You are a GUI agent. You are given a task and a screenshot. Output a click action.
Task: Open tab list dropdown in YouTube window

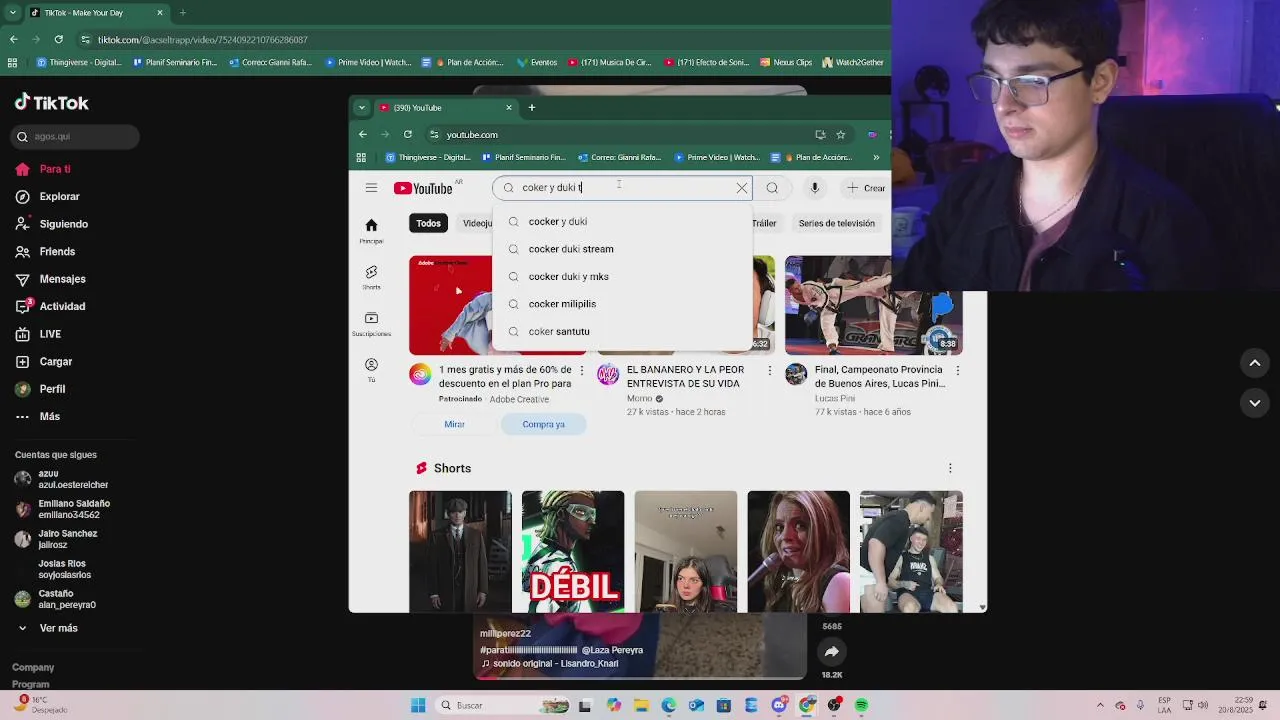(x=362, y=107)
